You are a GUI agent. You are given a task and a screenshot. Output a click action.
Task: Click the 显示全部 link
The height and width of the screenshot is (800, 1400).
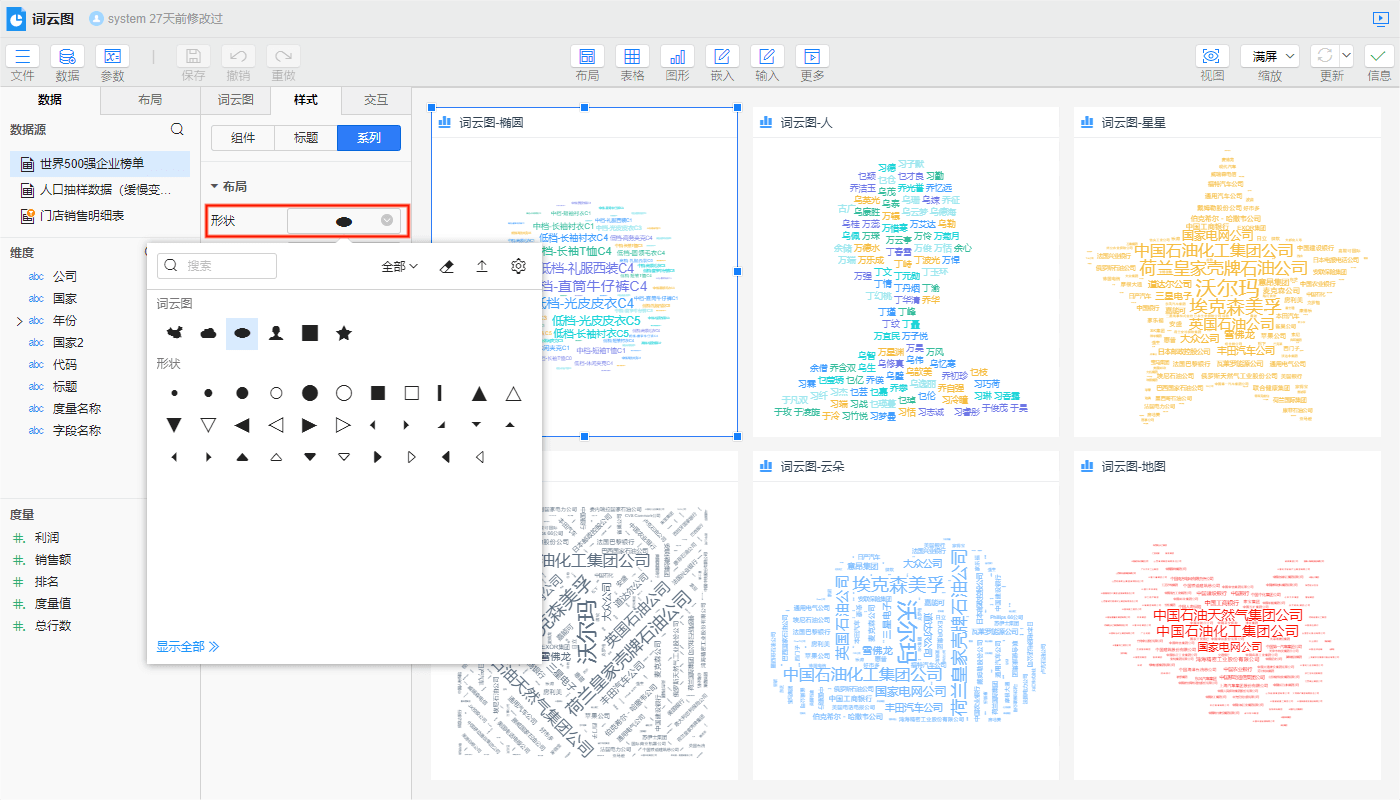(x=187, y=646)
